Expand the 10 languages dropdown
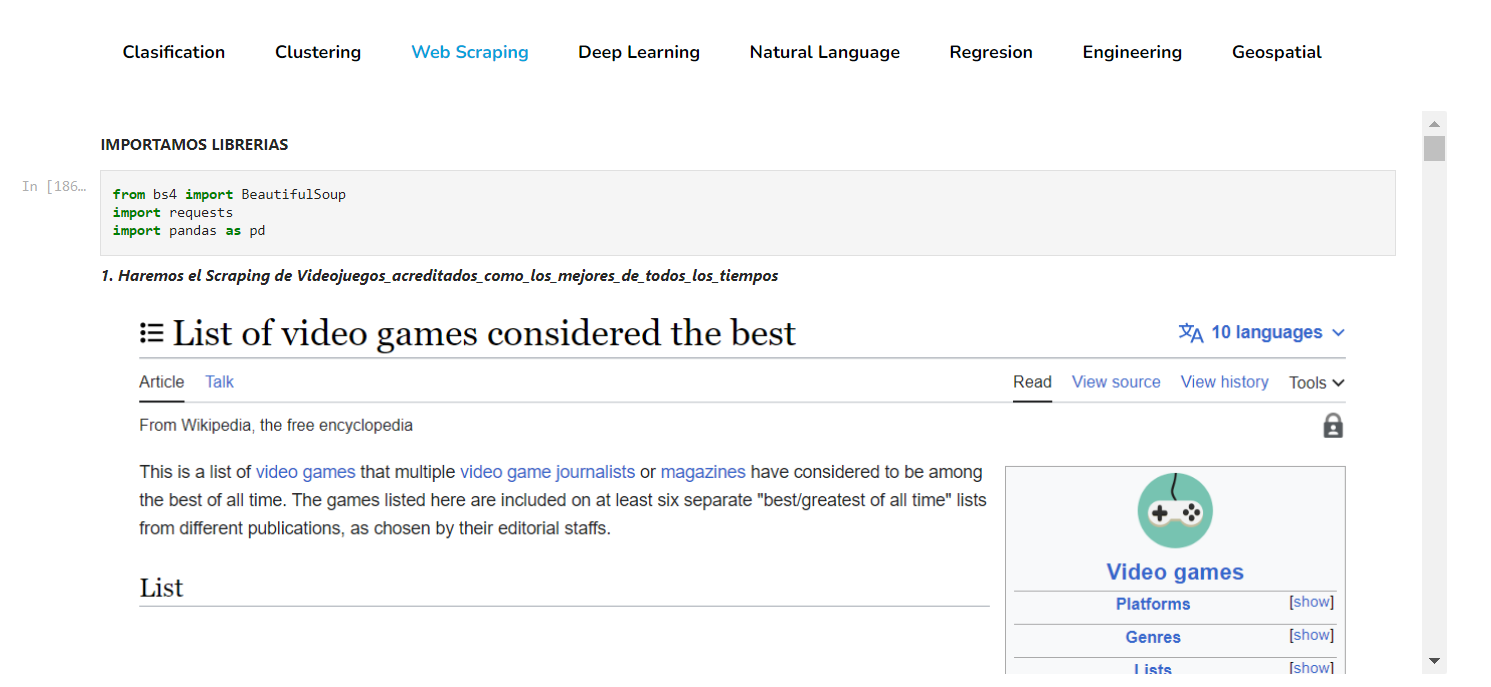Image resolution: width=1491 pixels, height=687 pixels. point(1278,332)
